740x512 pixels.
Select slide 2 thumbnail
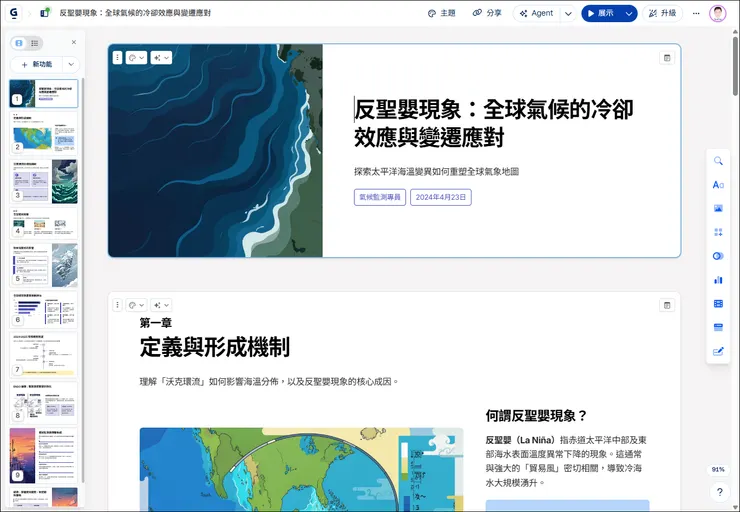coord(43,133)
